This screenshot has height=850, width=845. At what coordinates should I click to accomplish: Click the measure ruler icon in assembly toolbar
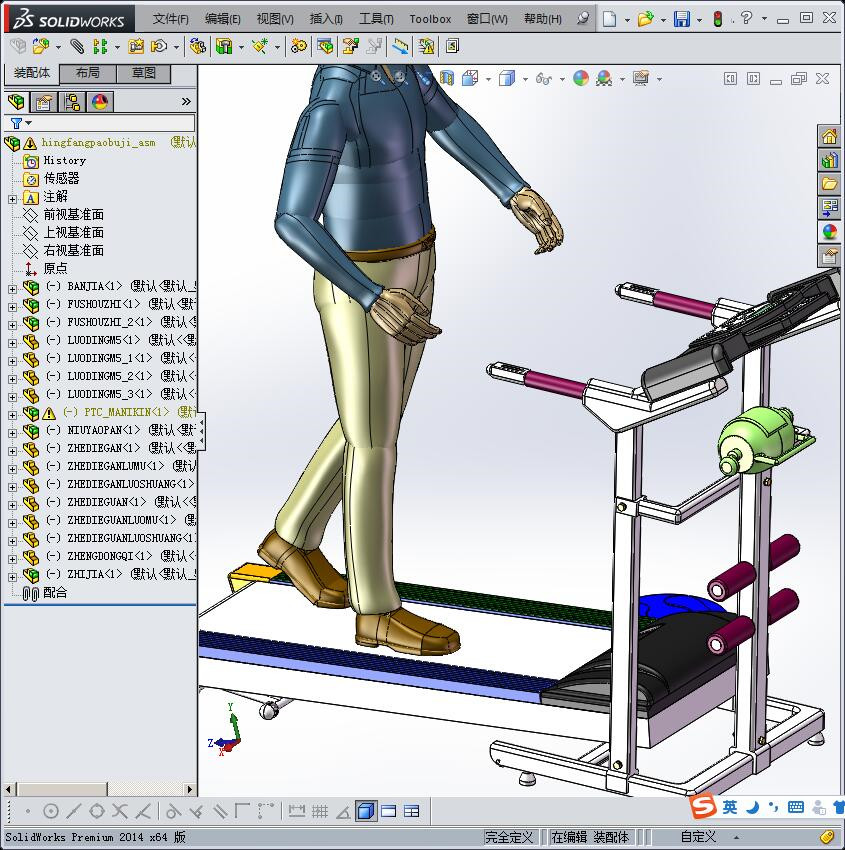click(400, 47)
